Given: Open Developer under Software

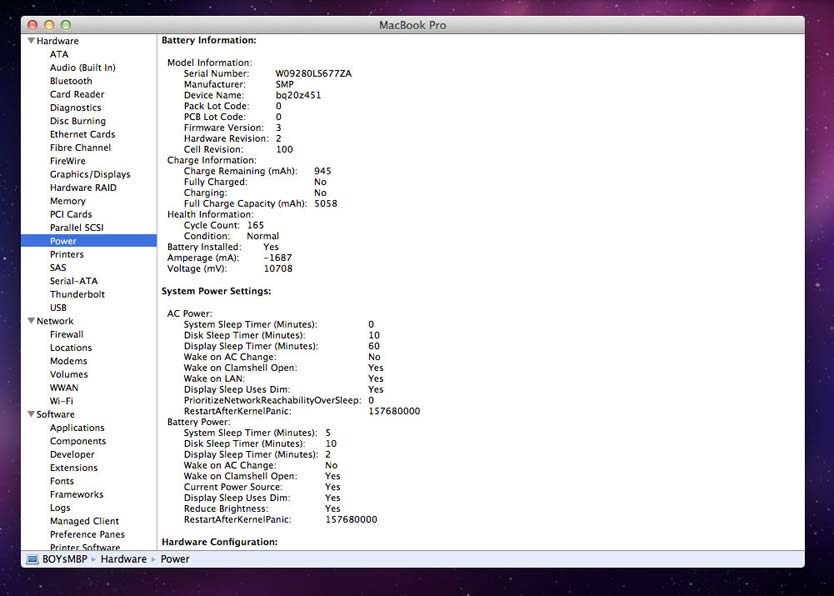Looking at the screenshot, I should (72, 454).
